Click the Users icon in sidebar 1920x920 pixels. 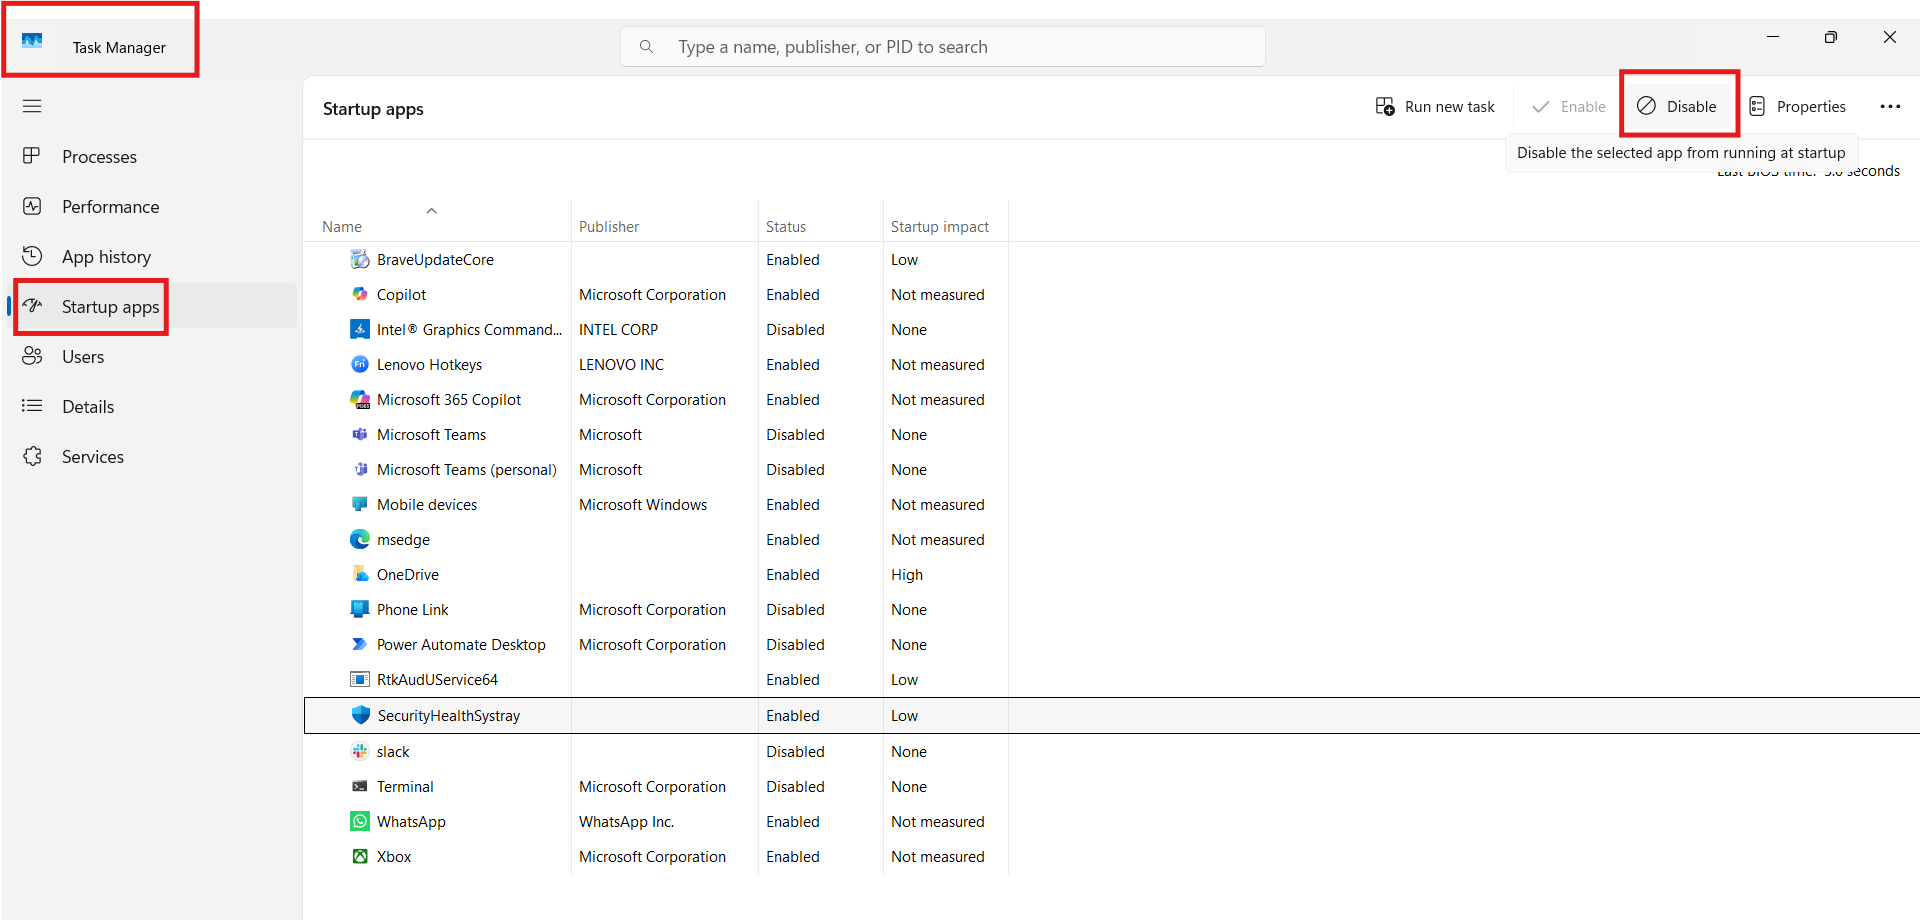(x=33, y=356)
